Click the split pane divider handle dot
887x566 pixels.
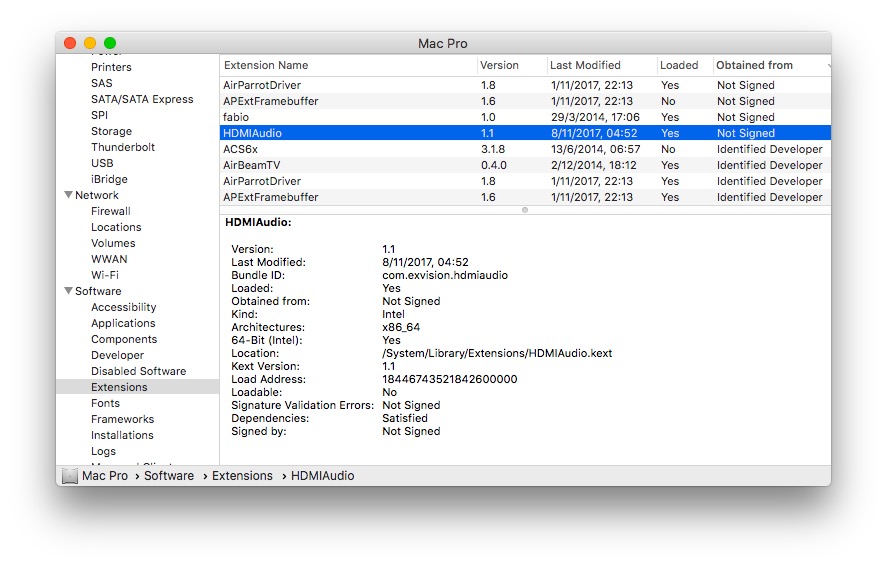(x=525, y=210)
